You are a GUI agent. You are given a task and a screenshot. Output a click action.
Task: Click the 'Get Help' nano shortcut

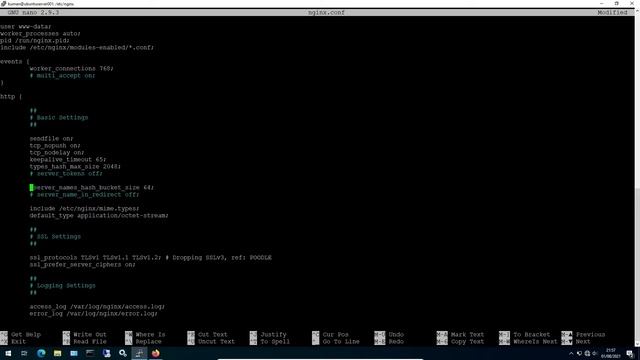click(26, 334)
